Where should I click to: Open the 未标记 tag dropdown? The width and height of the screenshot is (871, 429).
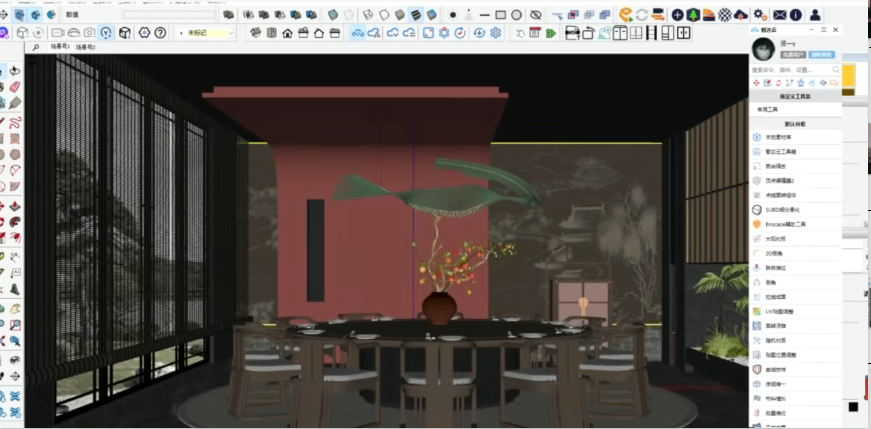pyautogui.click(x=205, y=33)
